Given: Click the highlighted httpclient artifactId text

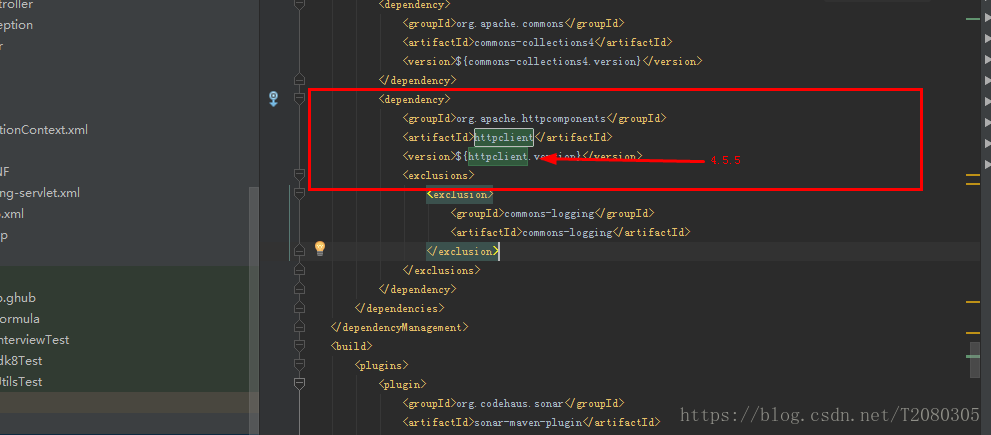Looking at the screenshot, I should 503,137.
